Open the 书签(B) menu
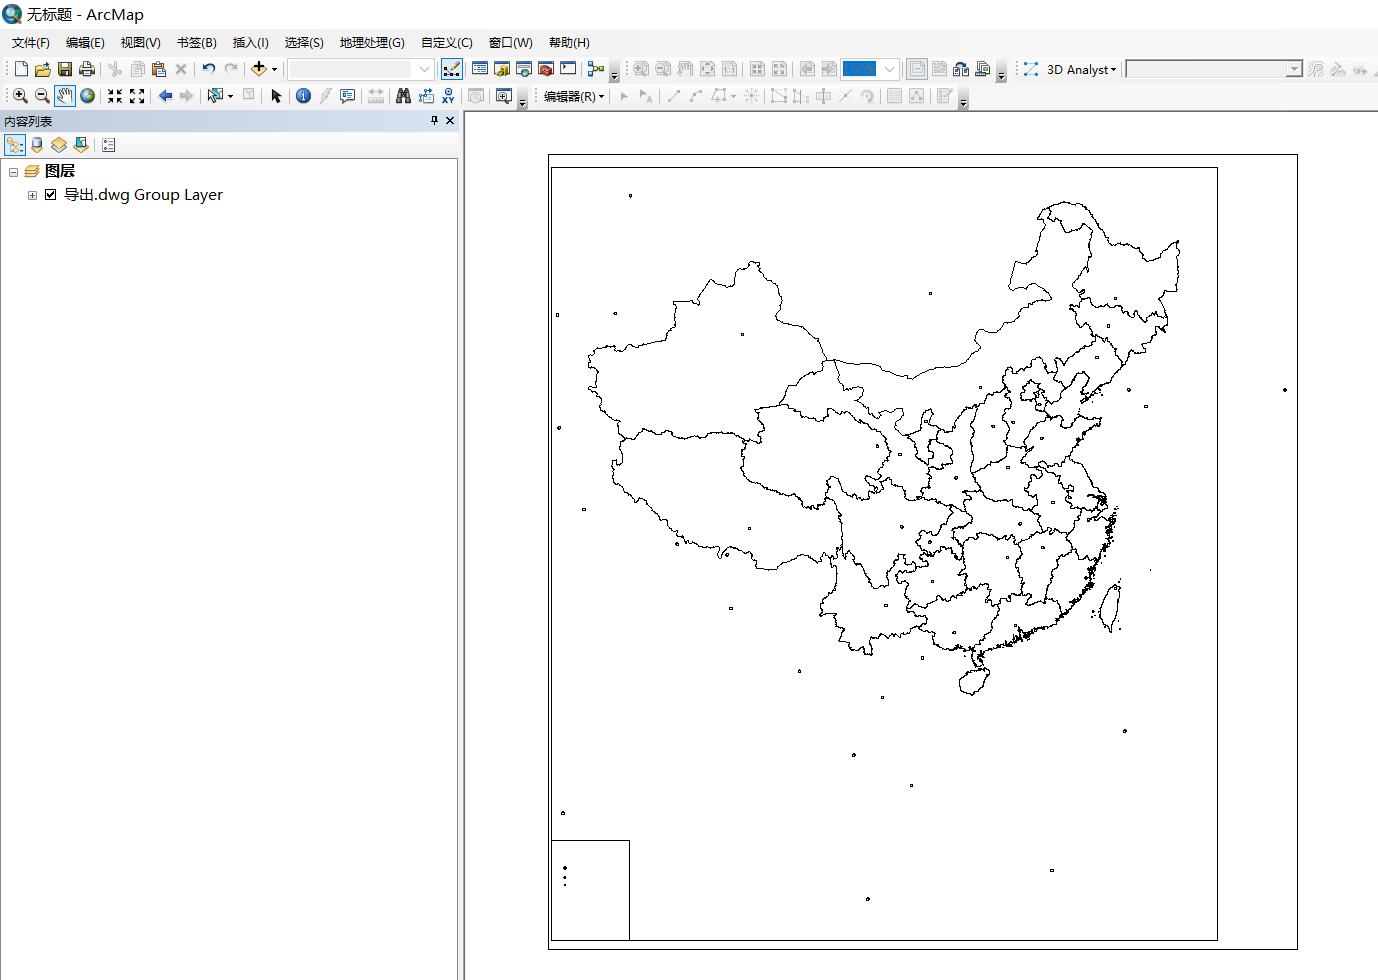Screen dimensions: 1378x980 tap(196, 43)
